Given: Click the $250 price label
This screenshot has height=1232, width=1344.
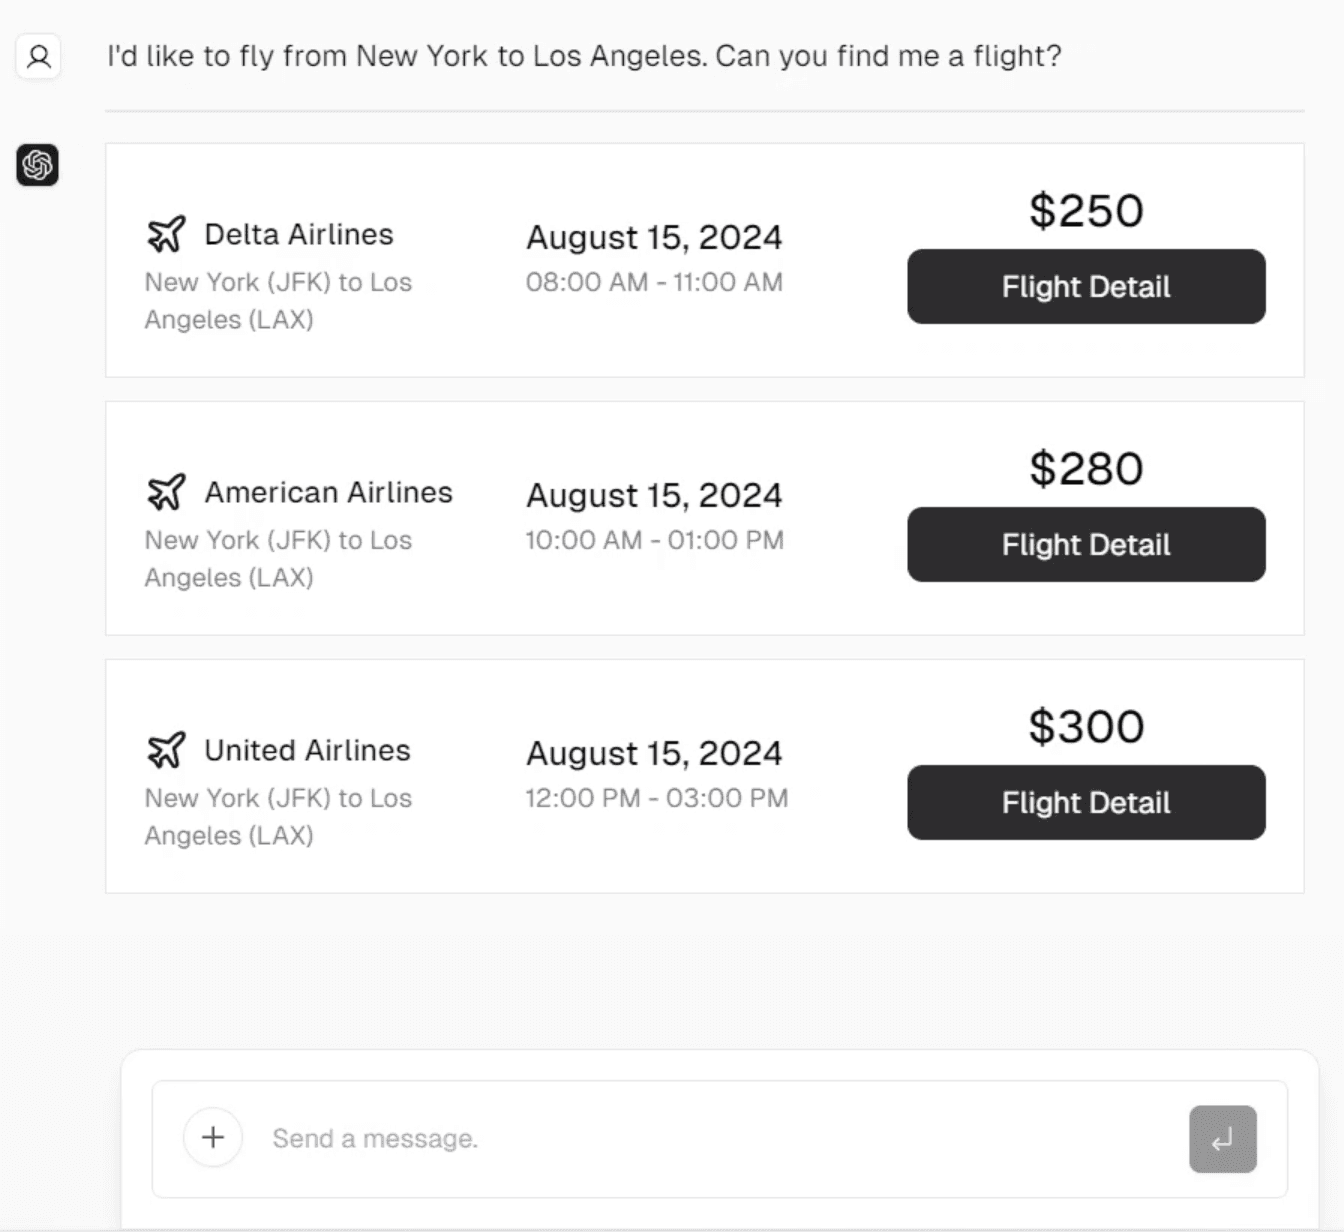Looking at the screenshot, I should tap(1086, 210).
